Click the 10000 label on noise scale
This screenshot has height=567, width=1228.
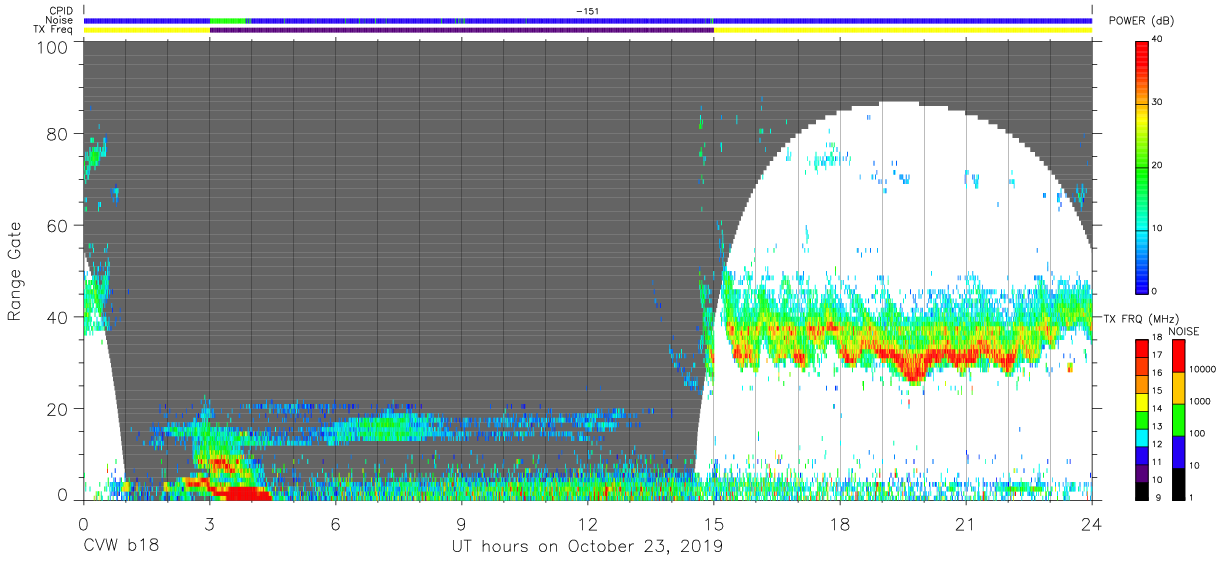coord(1204,369)
